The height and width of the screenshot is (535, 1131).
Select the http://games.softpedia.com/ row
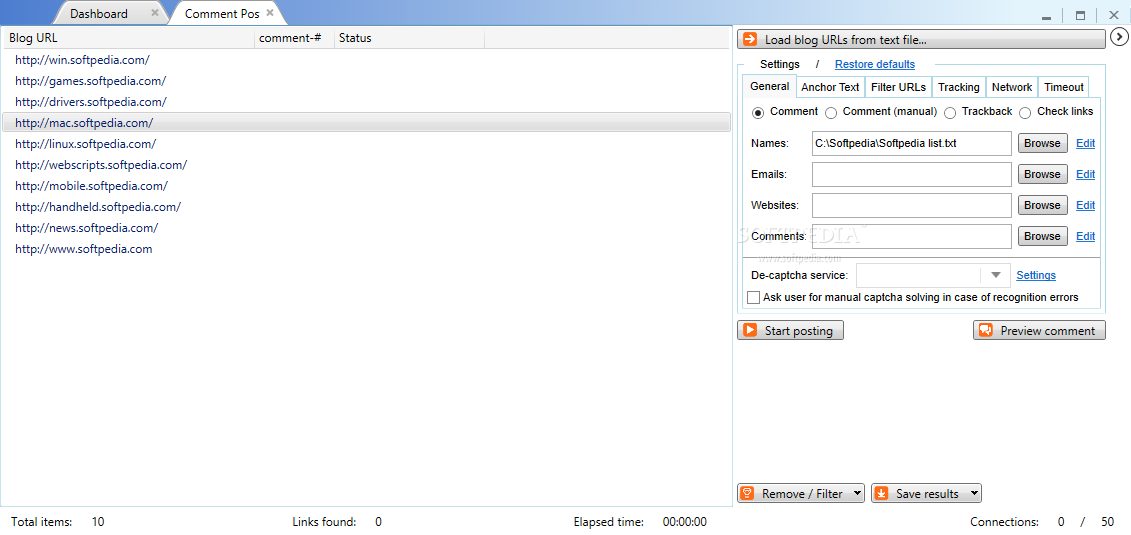tap(366, 81)
